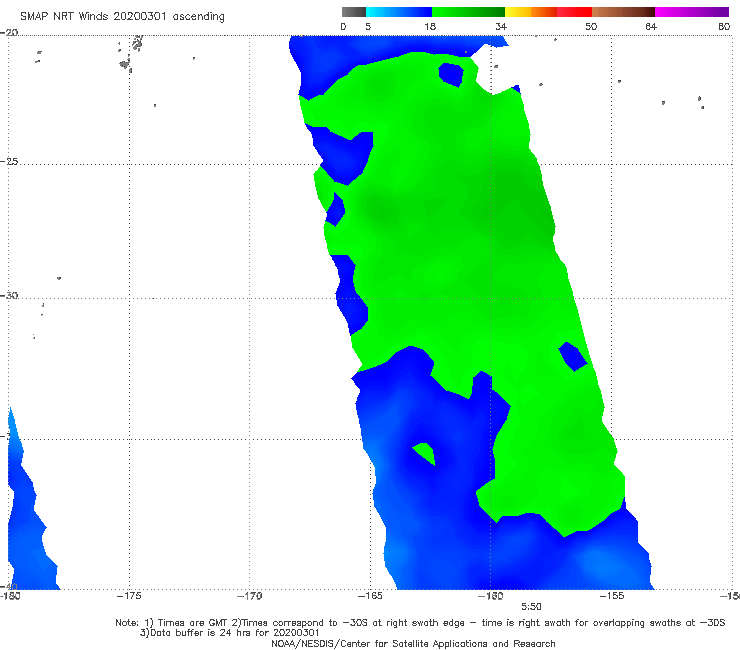The image size is (740, 650).
Task: Click the 'NOAA/NESDIS/Center for Satellite Applications and Research' credit
Action: coord(413,644)
